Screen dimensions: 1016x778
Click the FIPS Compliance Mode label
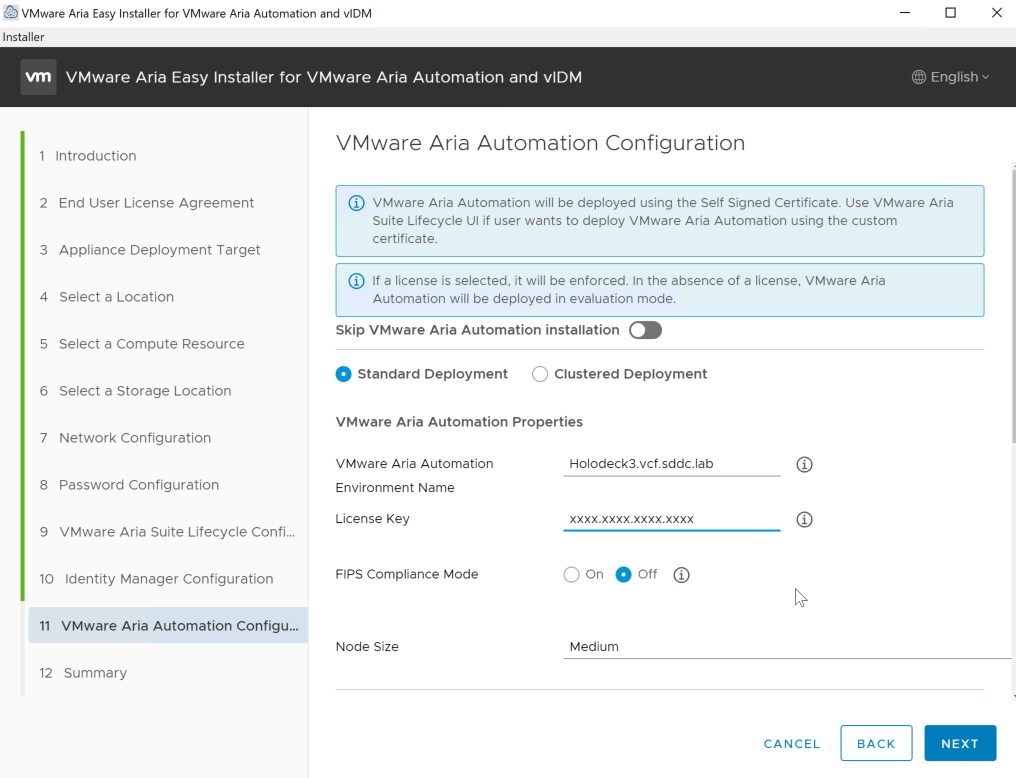(x=407, y=574)
